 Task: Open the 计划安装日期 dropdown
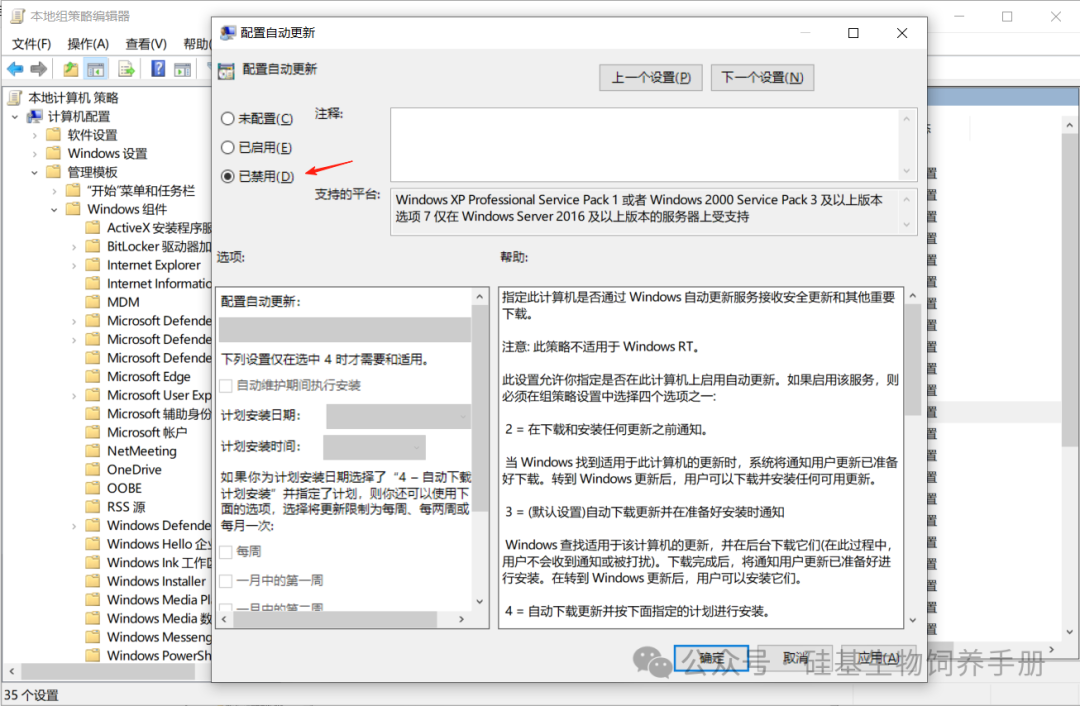[398, 416]
